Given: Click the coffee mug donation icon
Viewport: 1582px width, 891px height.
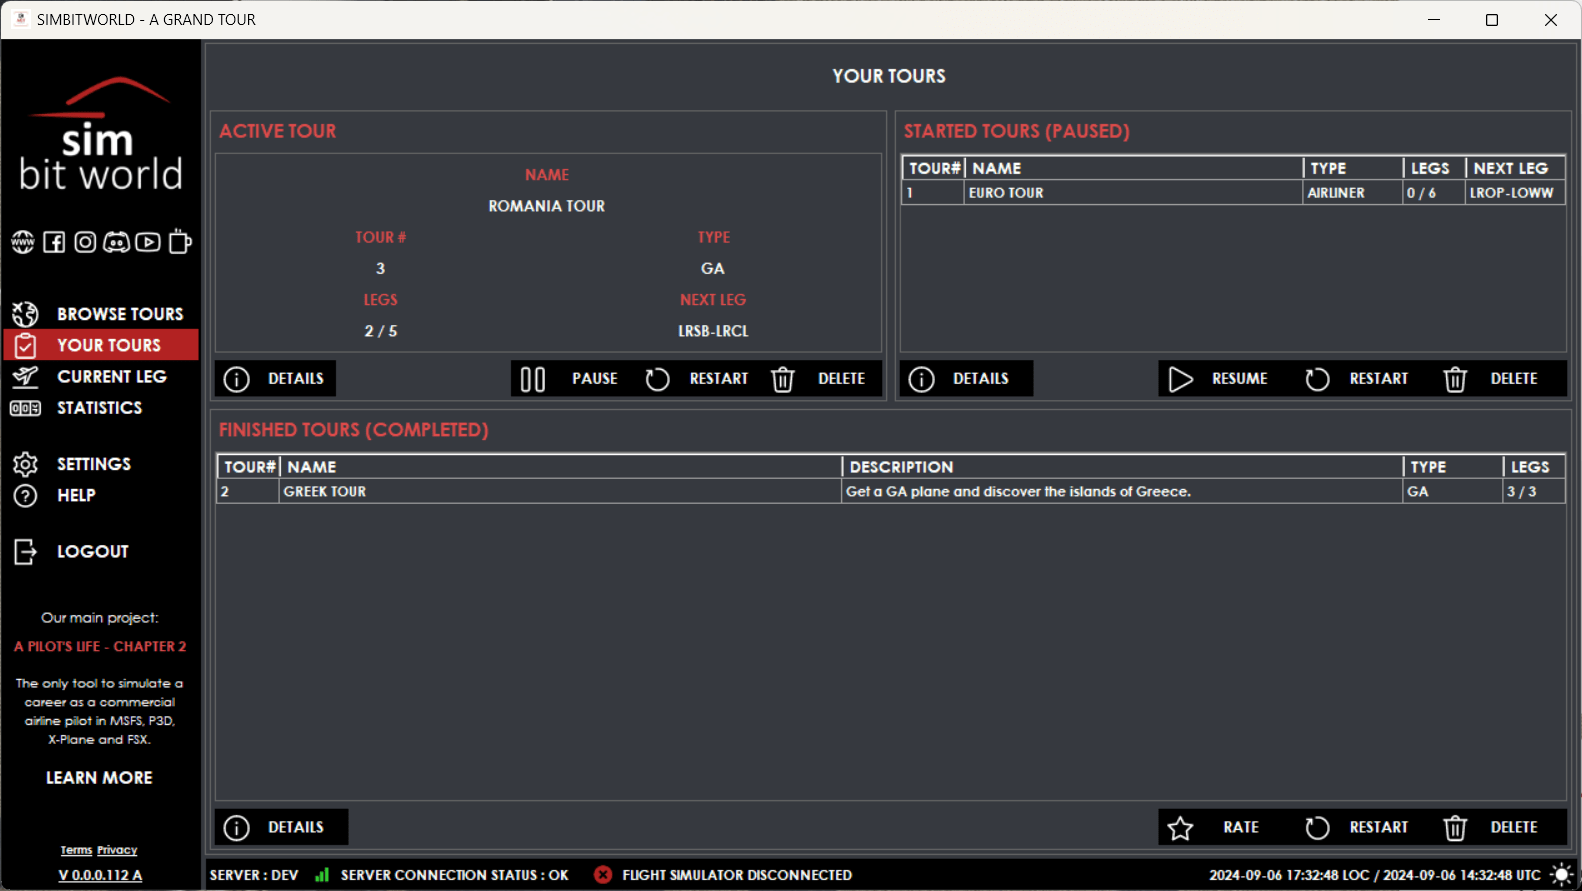Looking at the screenshot, I should [x=180, y=242].
